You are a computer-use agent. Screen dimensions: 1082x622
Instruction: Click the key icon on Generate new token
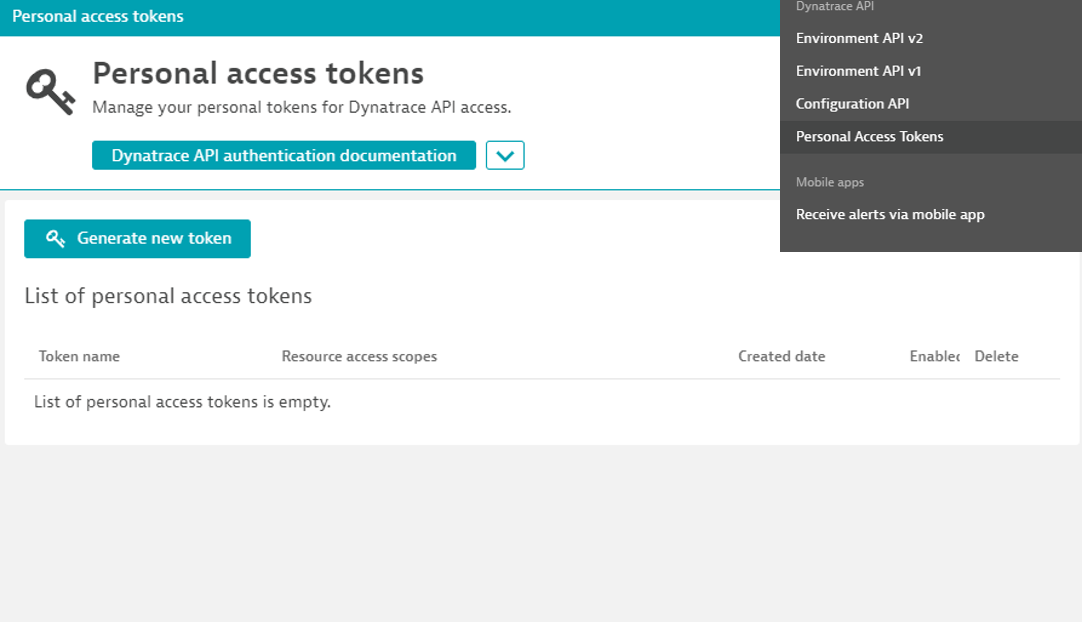(55, 239)
